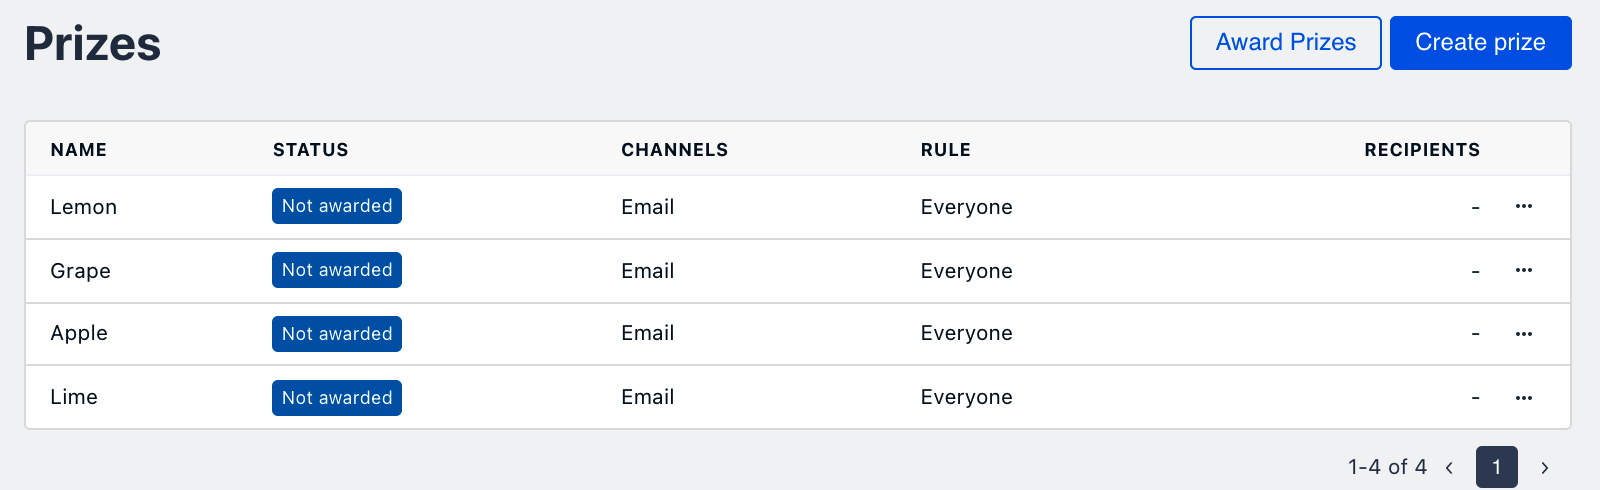Open the Grape prize row

(x=81, y=271)
